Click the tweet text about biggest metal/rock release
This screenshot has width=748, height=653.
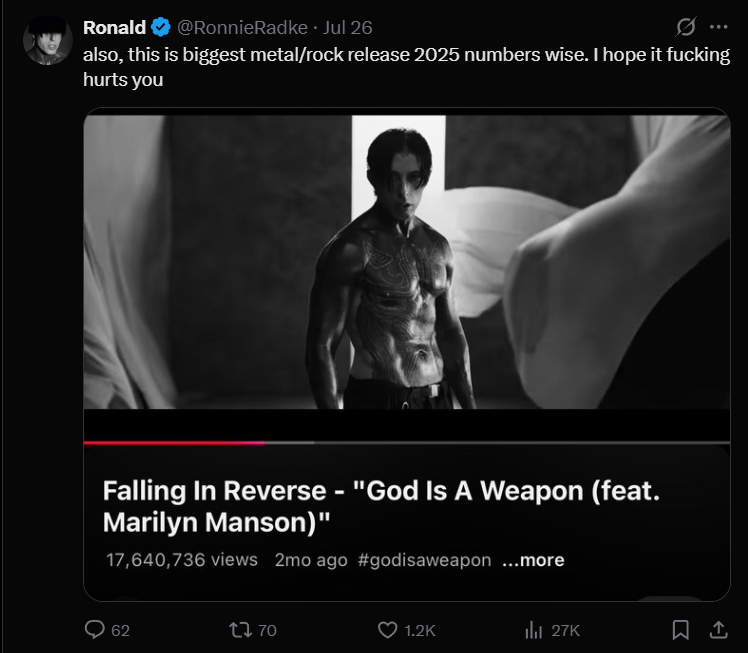click(406, 67)
